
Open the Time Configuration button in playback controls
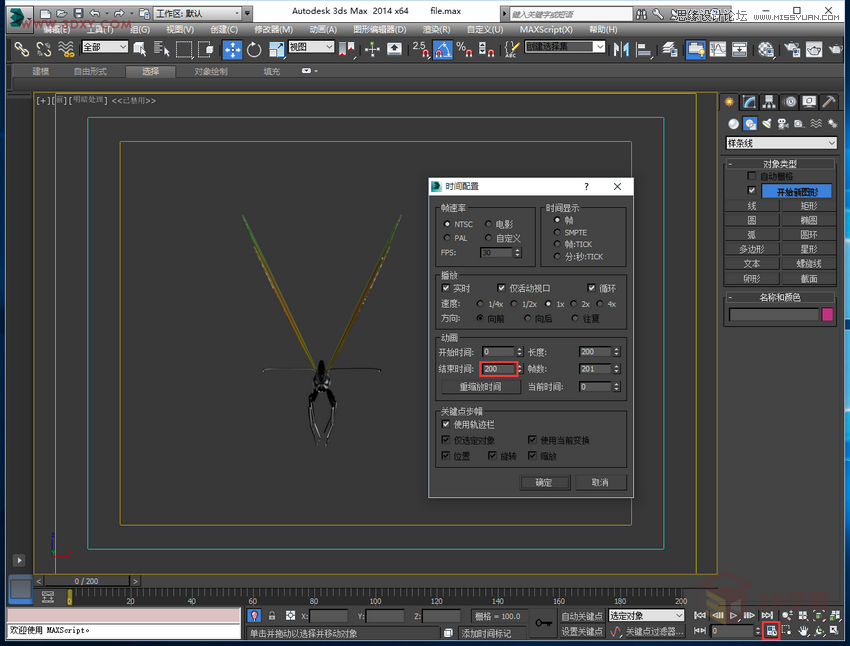771,631
